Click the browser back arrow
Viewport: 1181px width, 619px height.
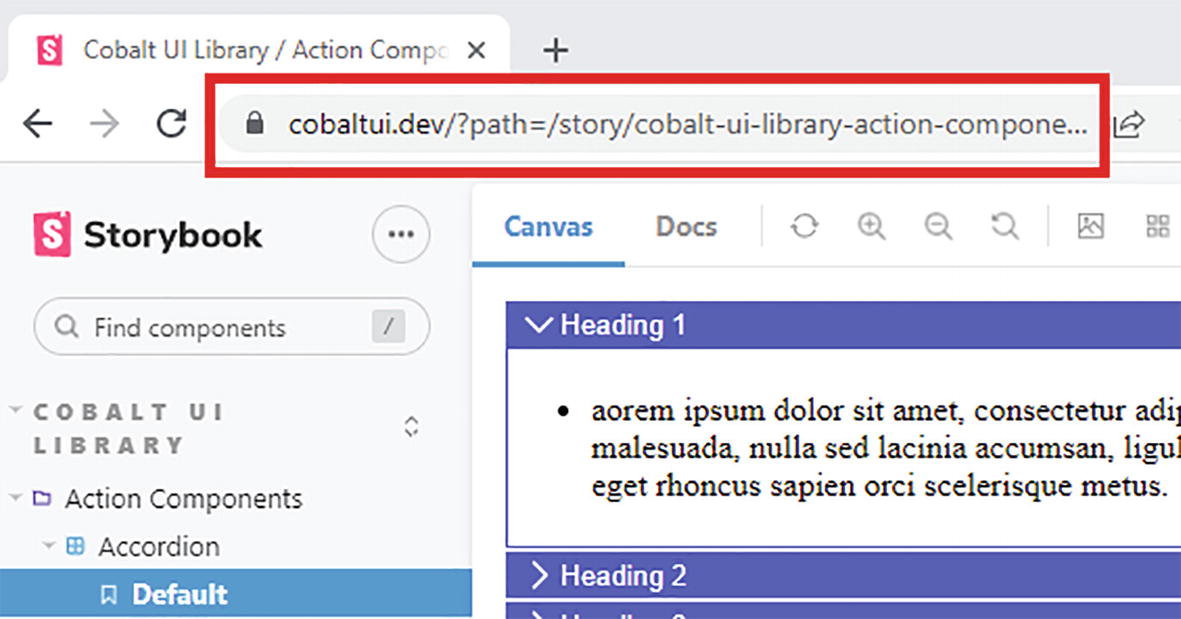click(38, 124)
